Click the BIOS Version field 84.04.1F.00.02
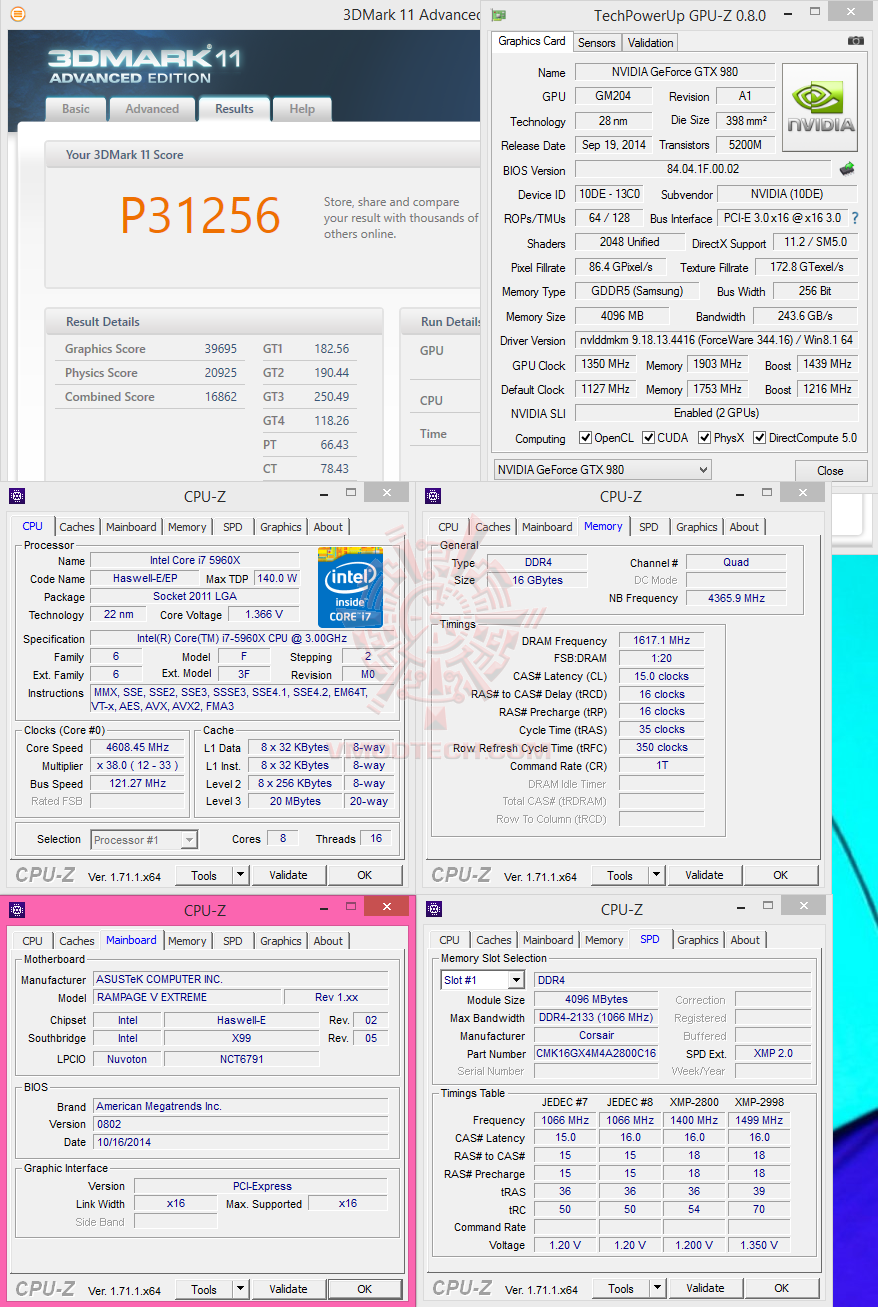878x1307 pixels. point(703,170)
